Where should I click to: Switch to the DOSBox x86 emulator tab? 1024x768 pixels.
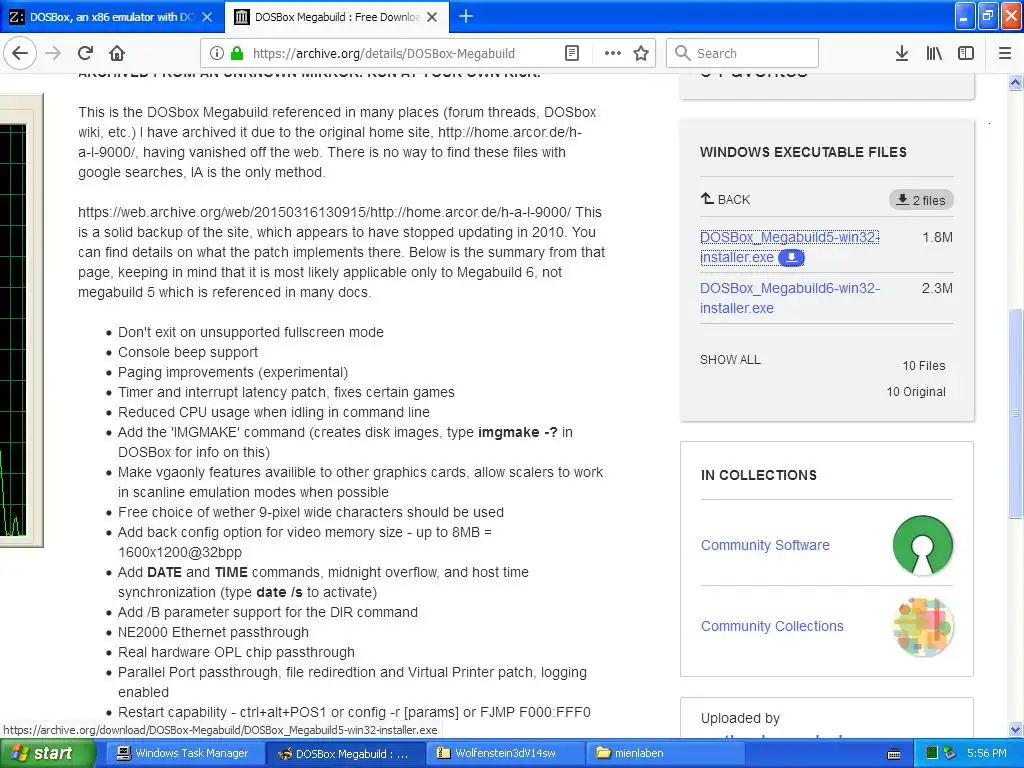[112, 17]
